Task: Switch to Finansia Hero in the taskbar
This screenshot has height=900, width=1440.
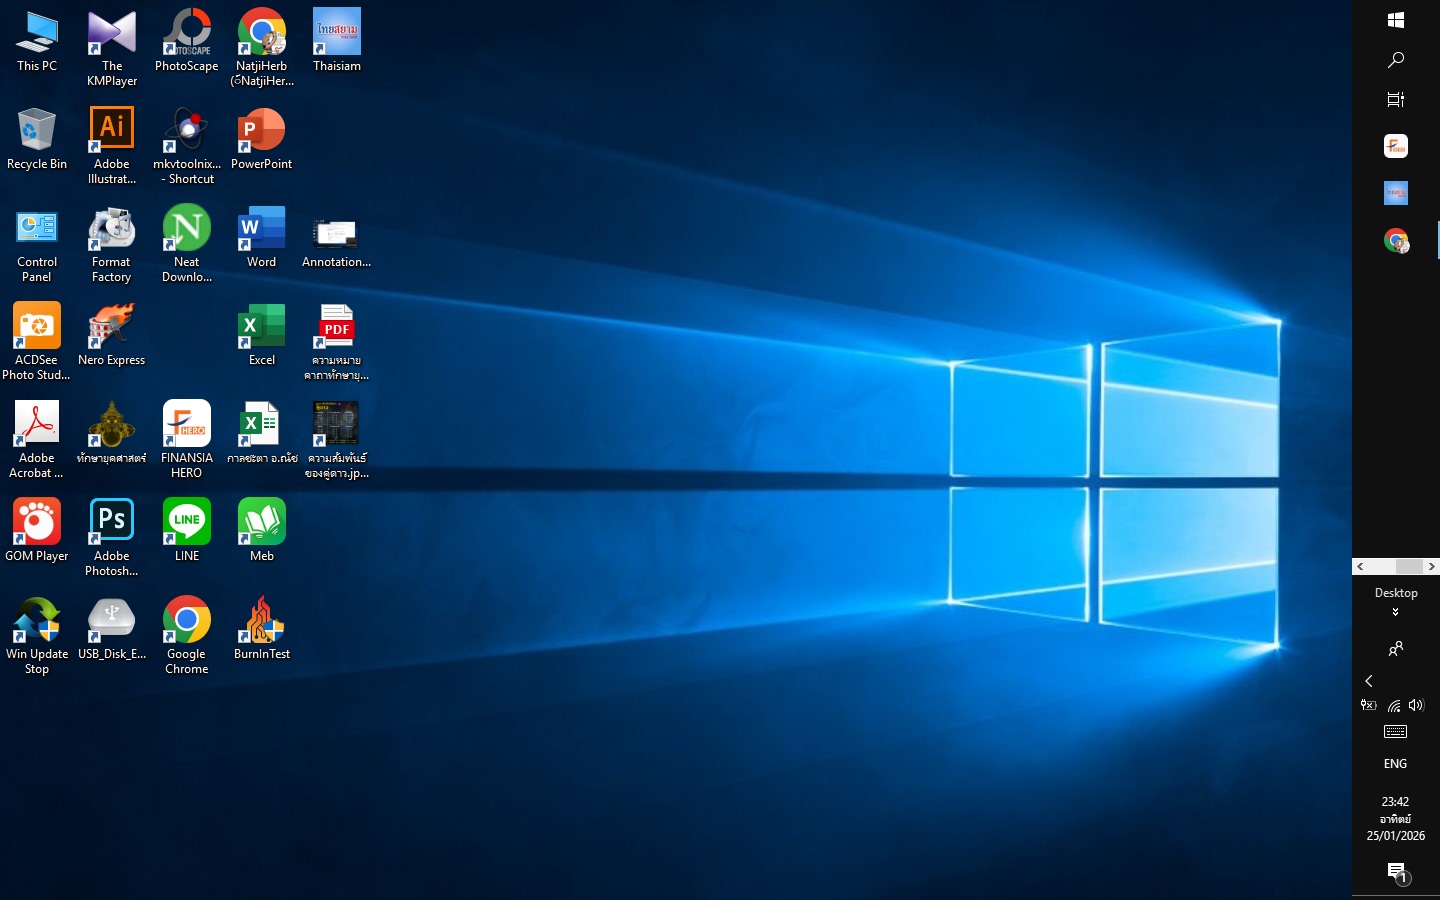Action: pos(1396,146)
